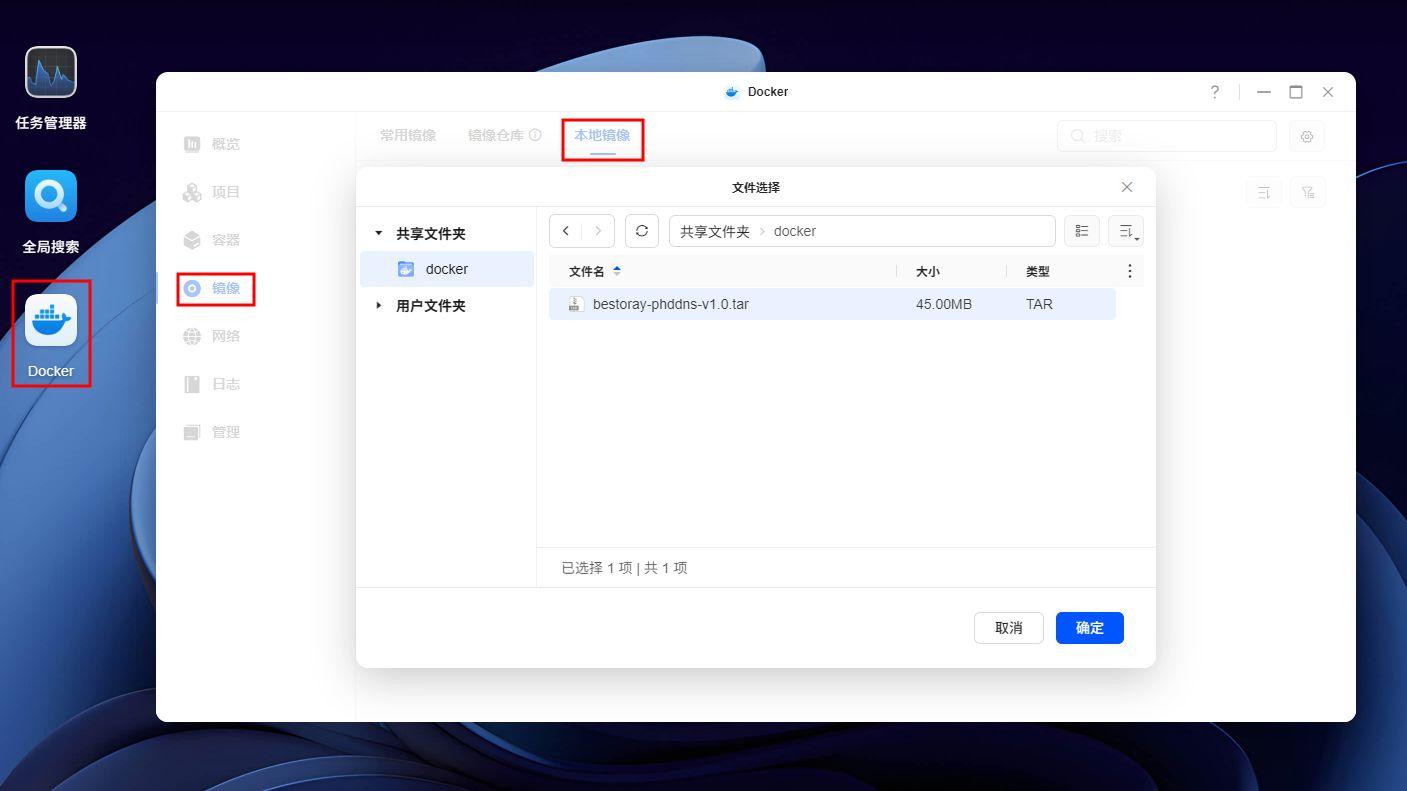Confirm with the 确定 button
The height and width of the screenshot is (791, 1407).
coord(1090,628)
